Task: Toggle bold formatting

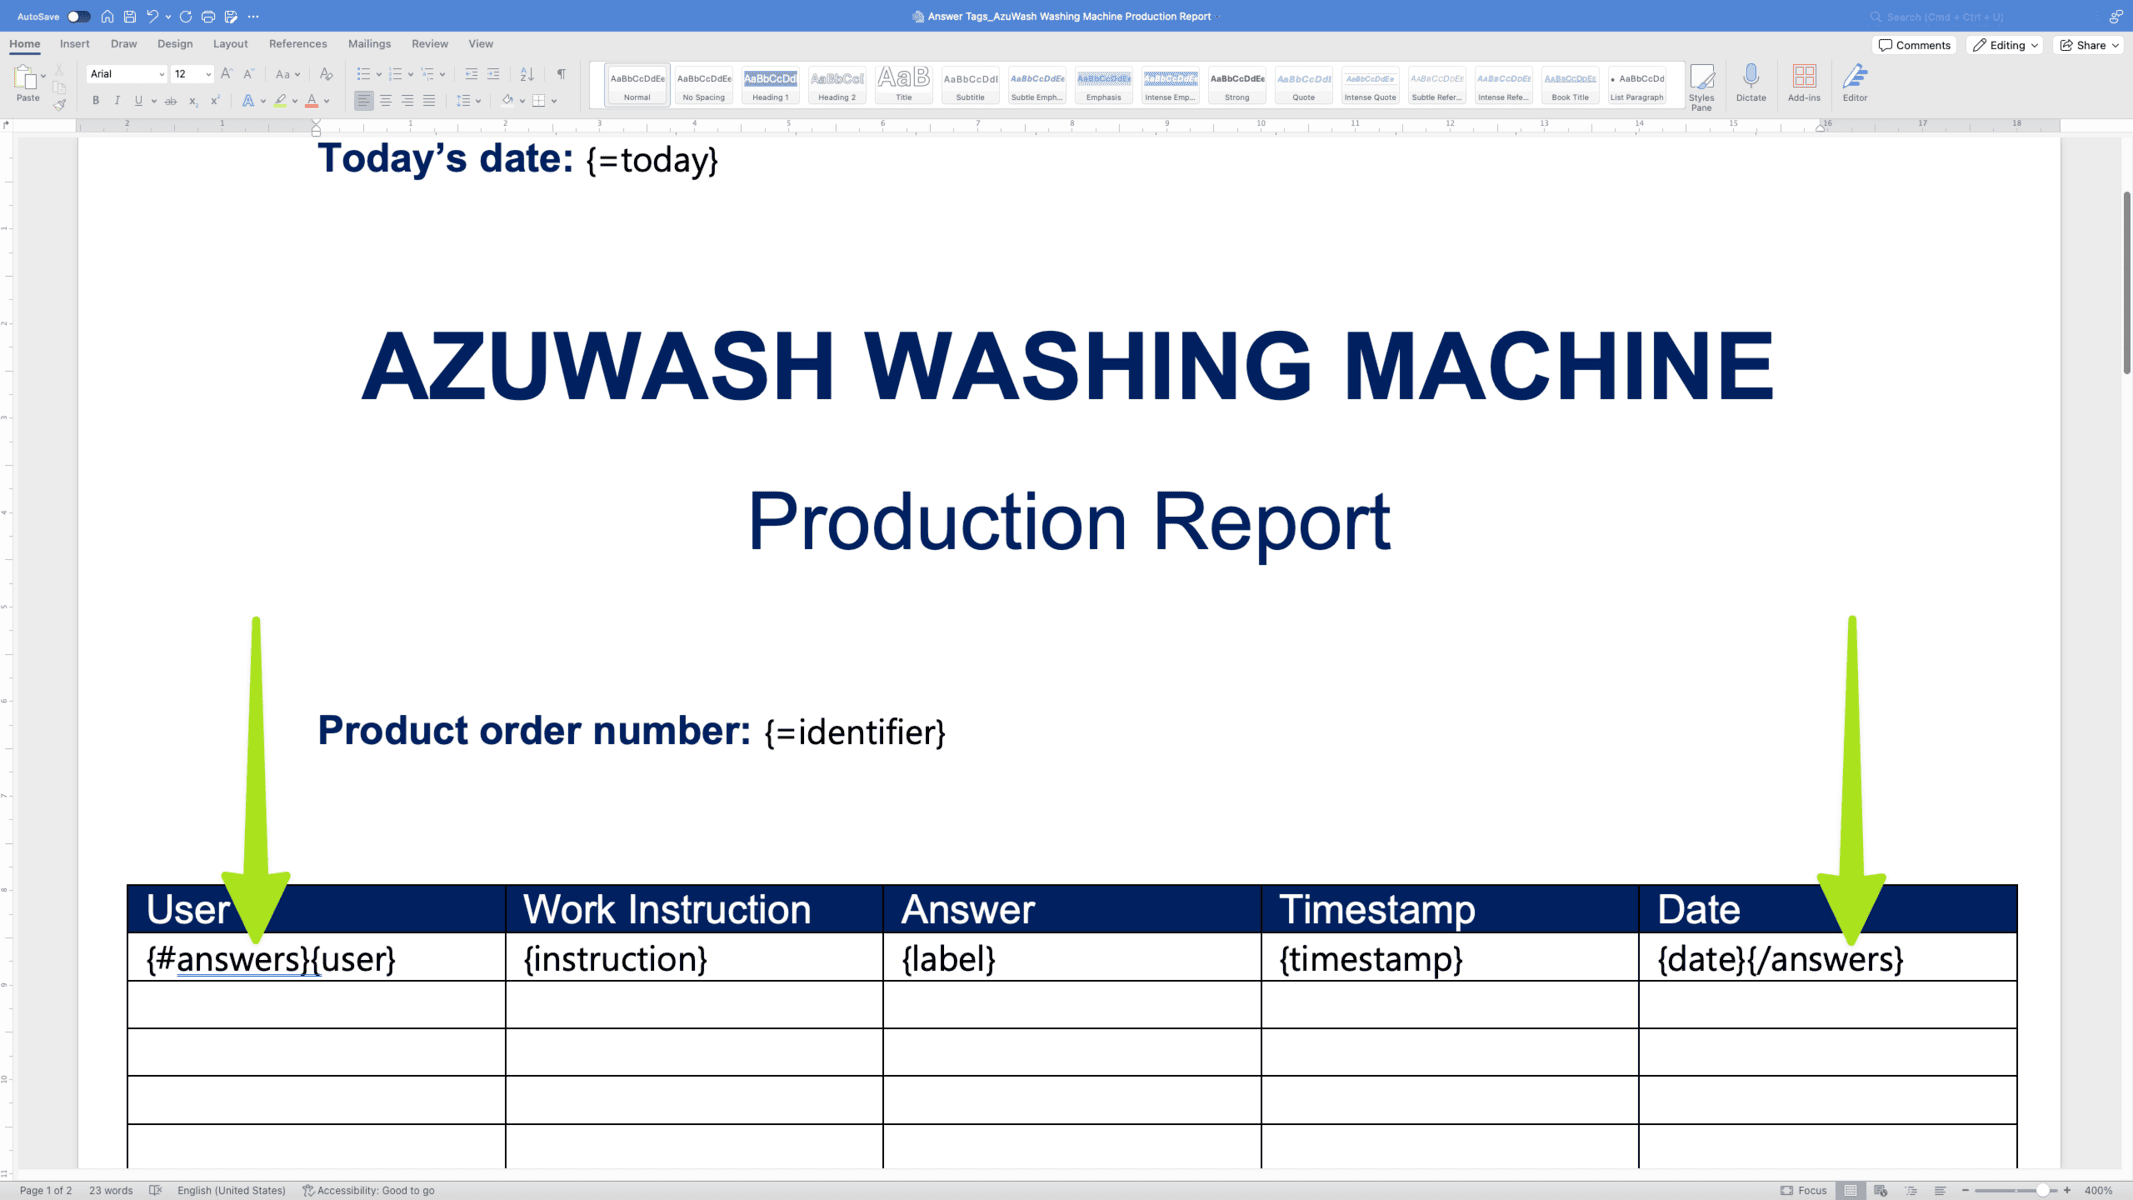Action: click(96, 101)
